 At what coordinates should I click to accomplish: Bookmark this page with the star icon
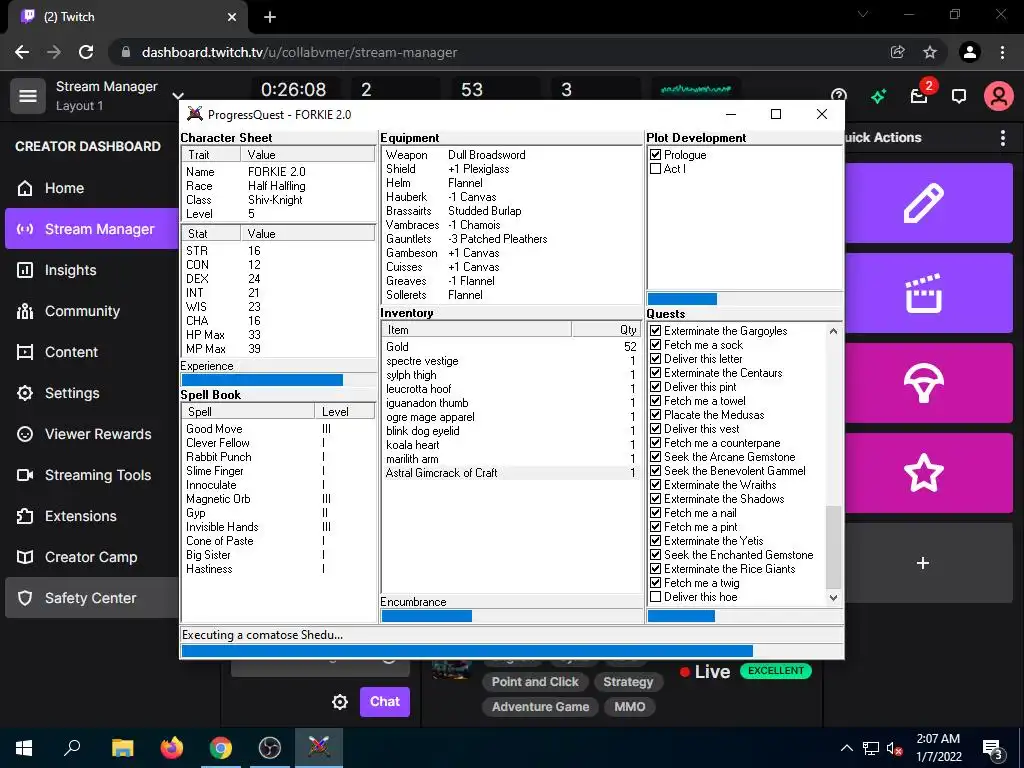[x=930, y=52]
